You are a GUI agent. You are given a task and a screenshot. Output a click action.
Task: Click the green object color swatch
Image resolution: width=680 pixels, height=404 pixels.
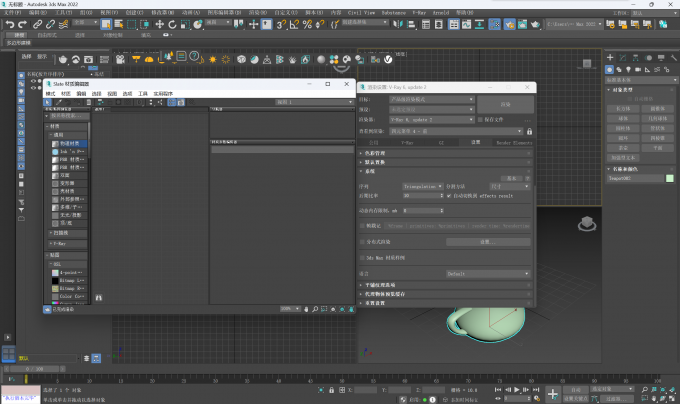670,178
